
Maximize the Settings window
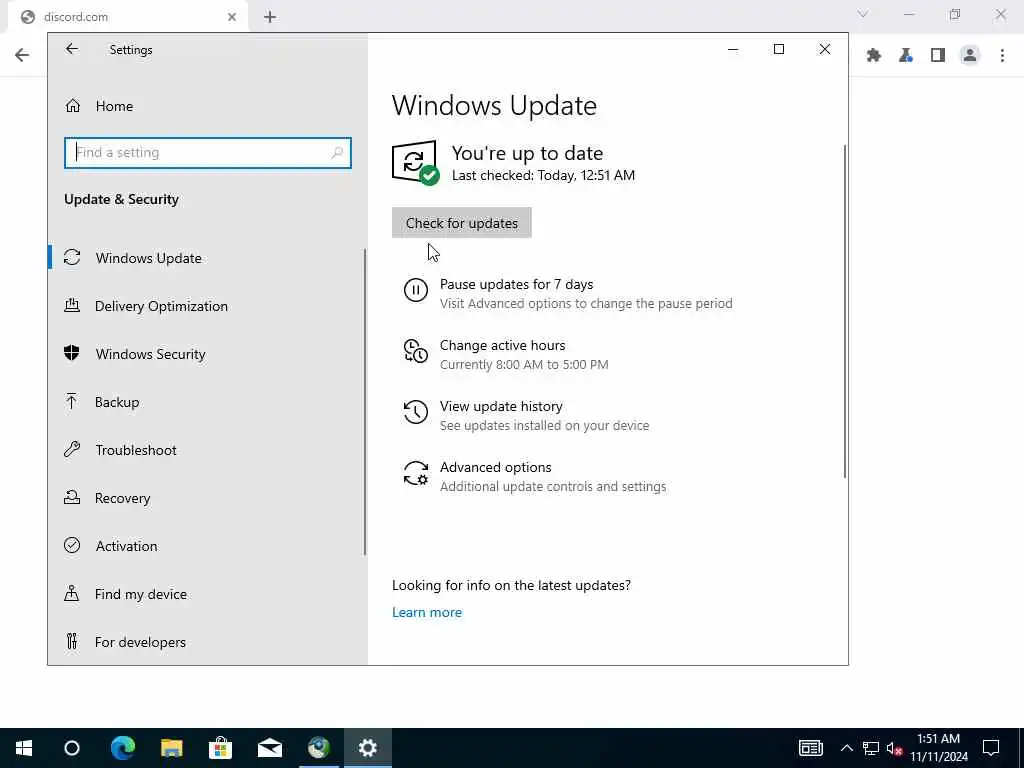[778, 49]
